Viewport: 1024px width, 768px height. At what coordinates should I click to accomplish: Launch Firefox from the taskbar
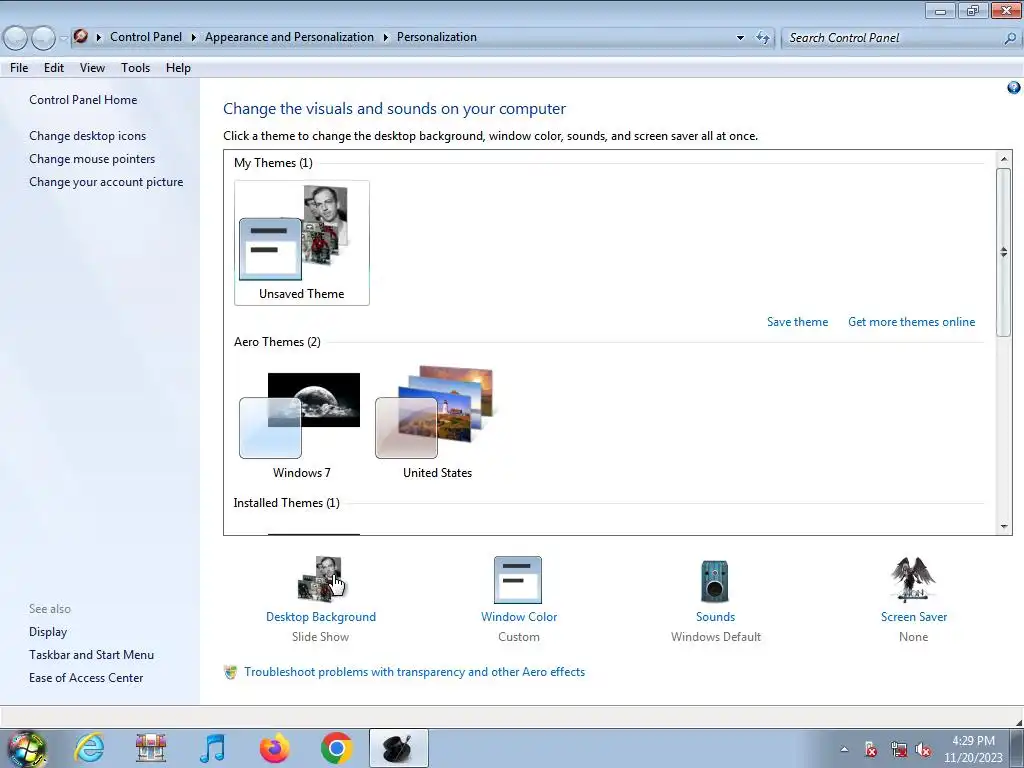point(274,748)
